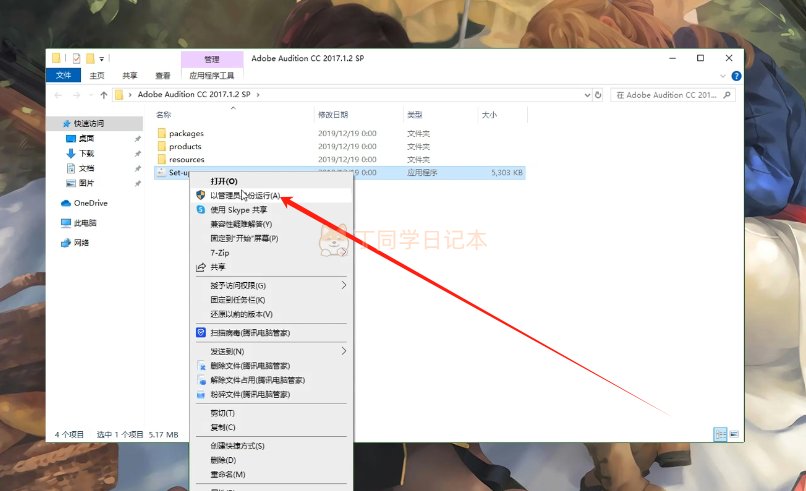
Task: Select Troubleshoot compatibility (兼容性疑难解答)
Action: 241,224
